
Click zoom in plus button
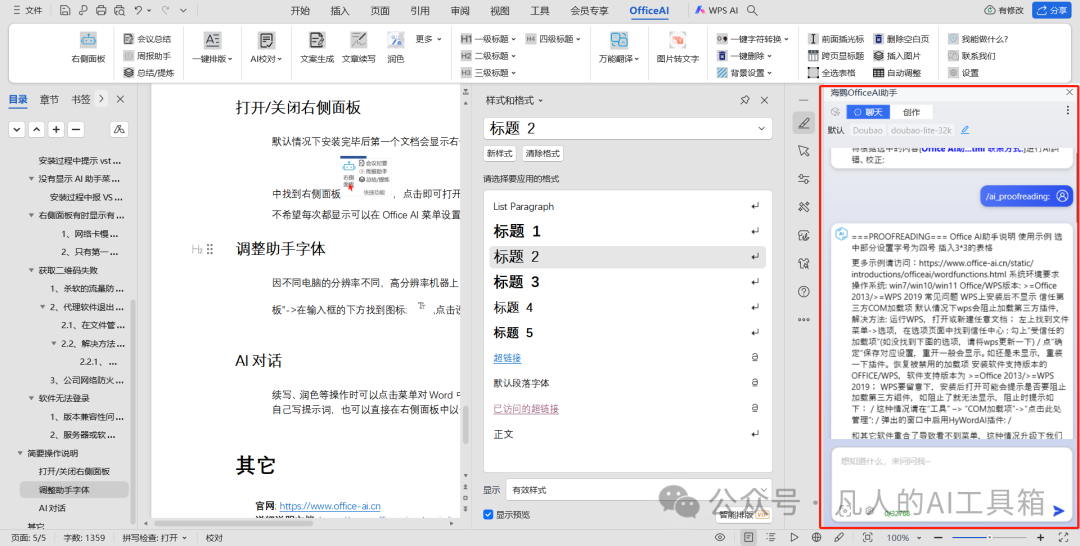click(x=1041, y=537)
